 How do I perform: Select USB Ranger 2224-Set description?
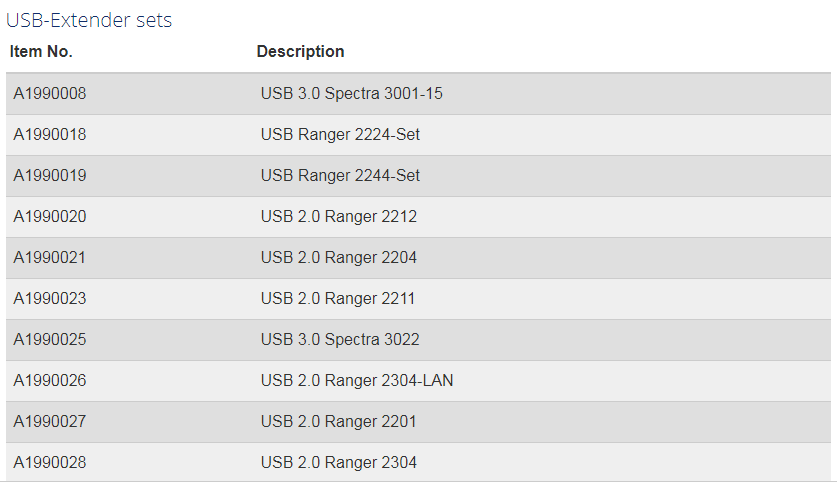[x=340, y=135]
